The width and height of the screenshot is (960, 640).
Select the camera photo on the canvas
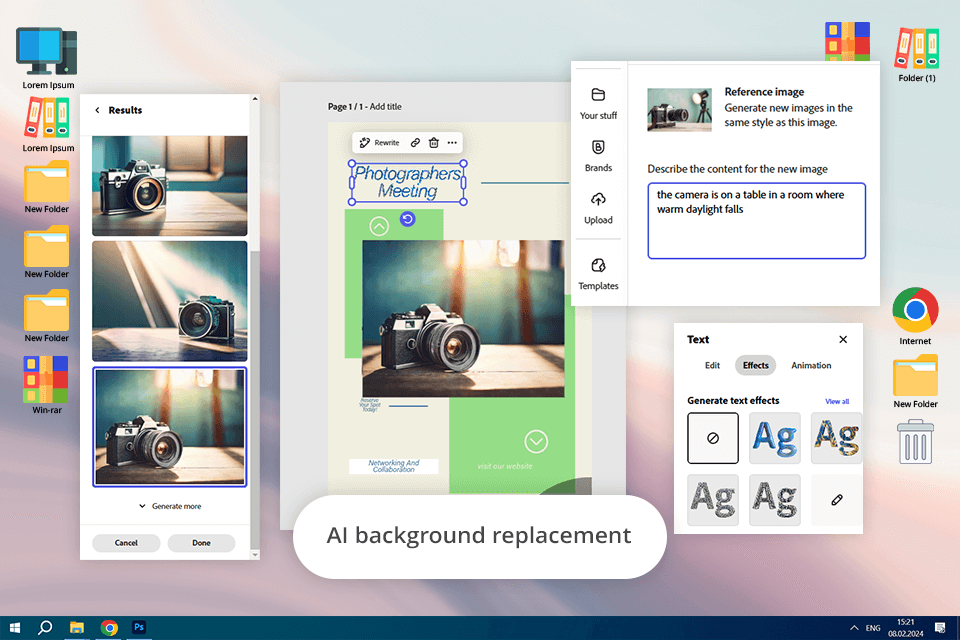tap(463, 318)
